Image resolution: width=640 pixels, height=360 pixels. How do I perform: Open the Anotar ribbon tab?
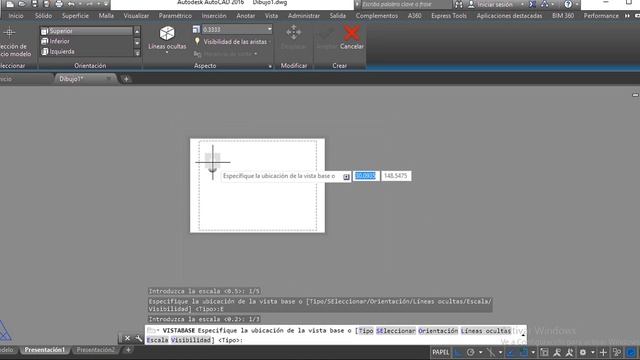(x=246, y=16)
